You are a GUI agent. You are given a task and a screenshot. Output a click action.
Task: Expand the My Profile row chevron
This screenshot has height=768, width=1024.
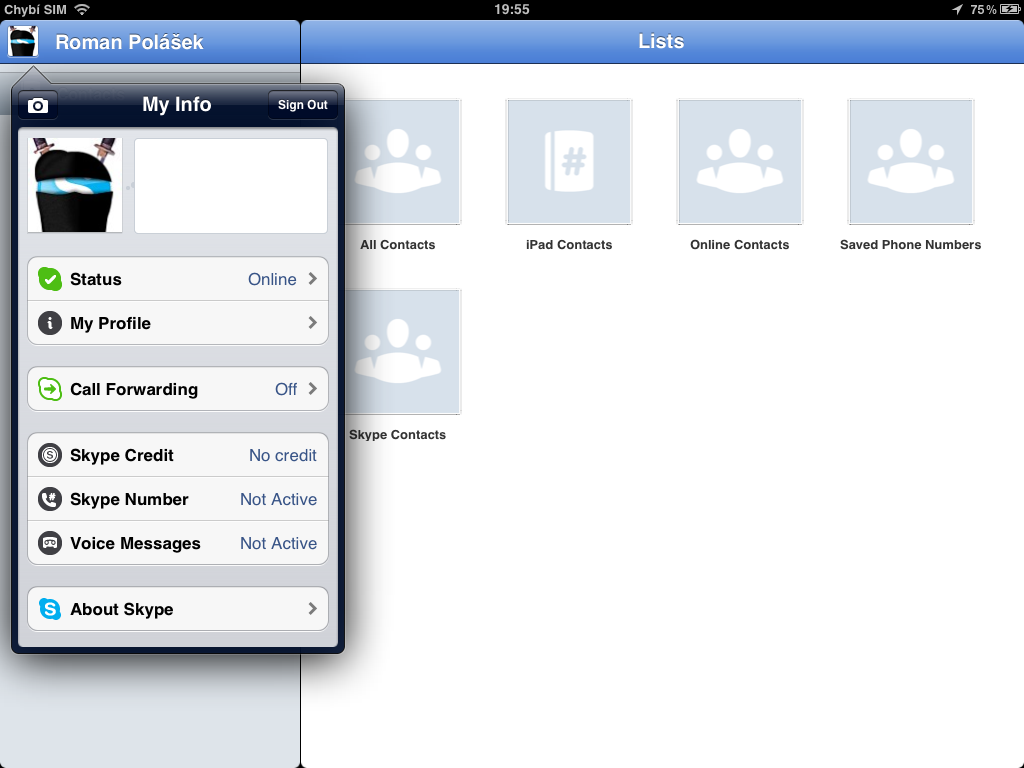[313, 323]
